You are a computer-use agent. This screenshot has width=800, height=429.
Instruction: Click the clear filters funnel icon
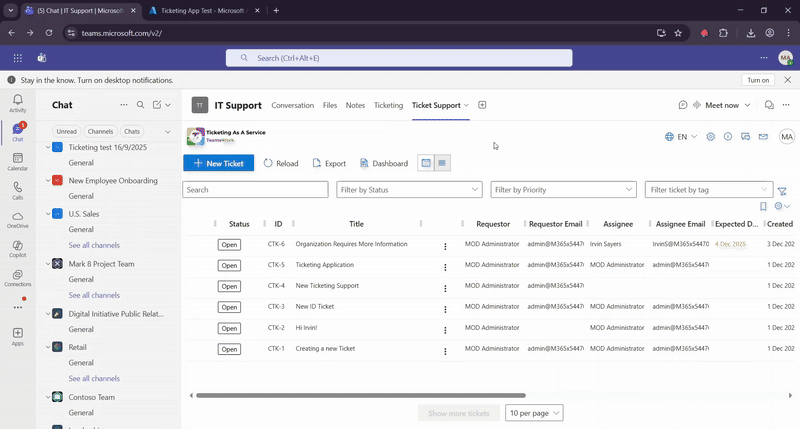pyautogui.click(x=782, y=191)
